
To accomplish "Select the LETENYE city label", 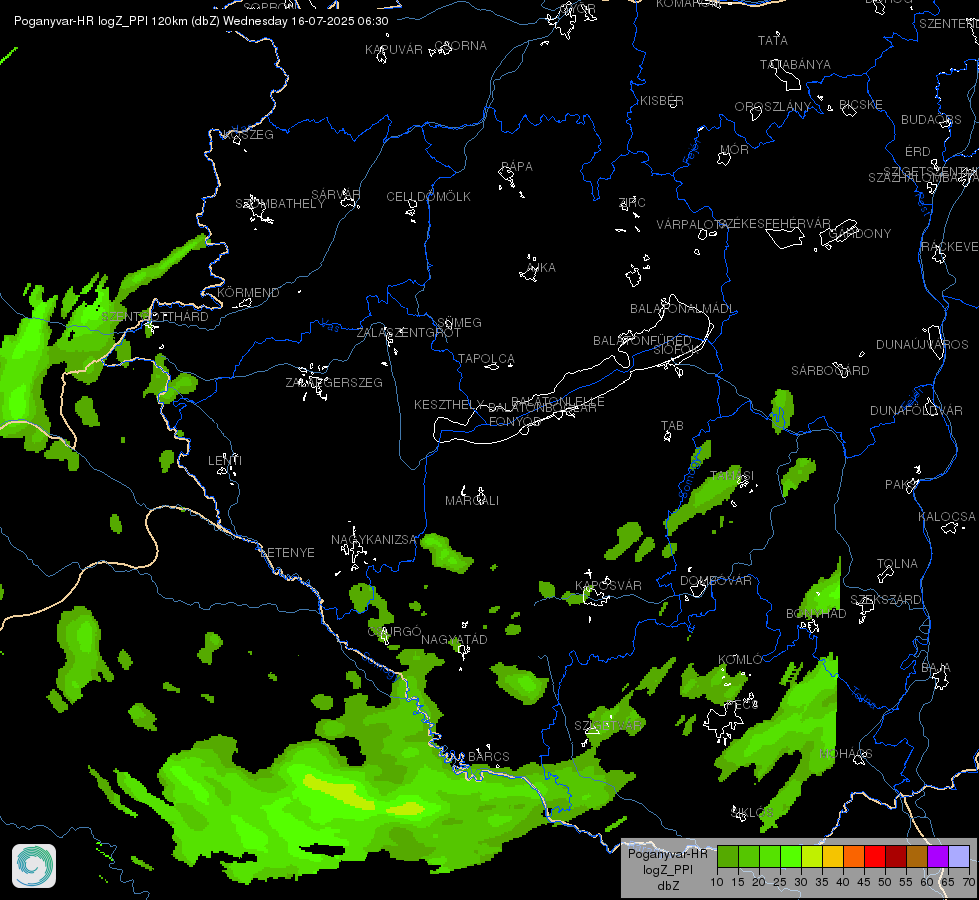I will [x=287, y=553].
